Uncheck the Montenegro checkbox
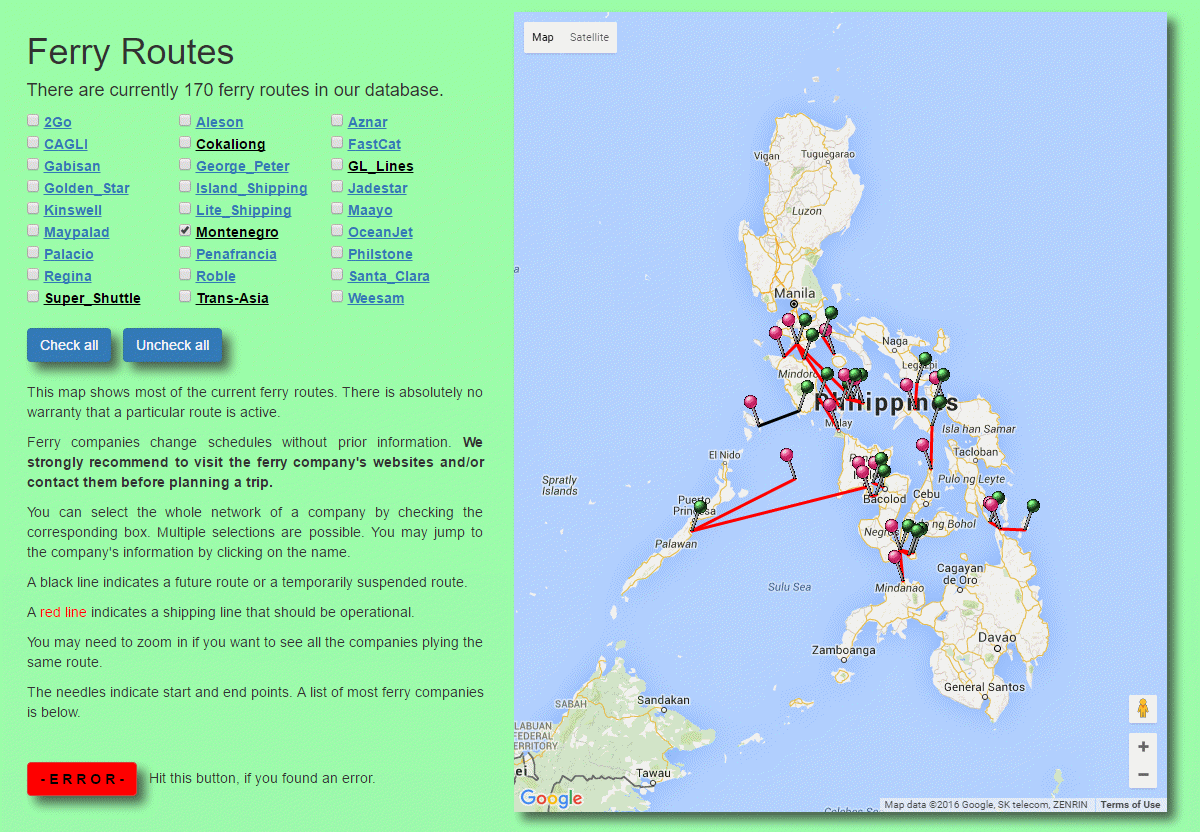The width and height of the screenshot is (1200, 832). coord(186,230)
